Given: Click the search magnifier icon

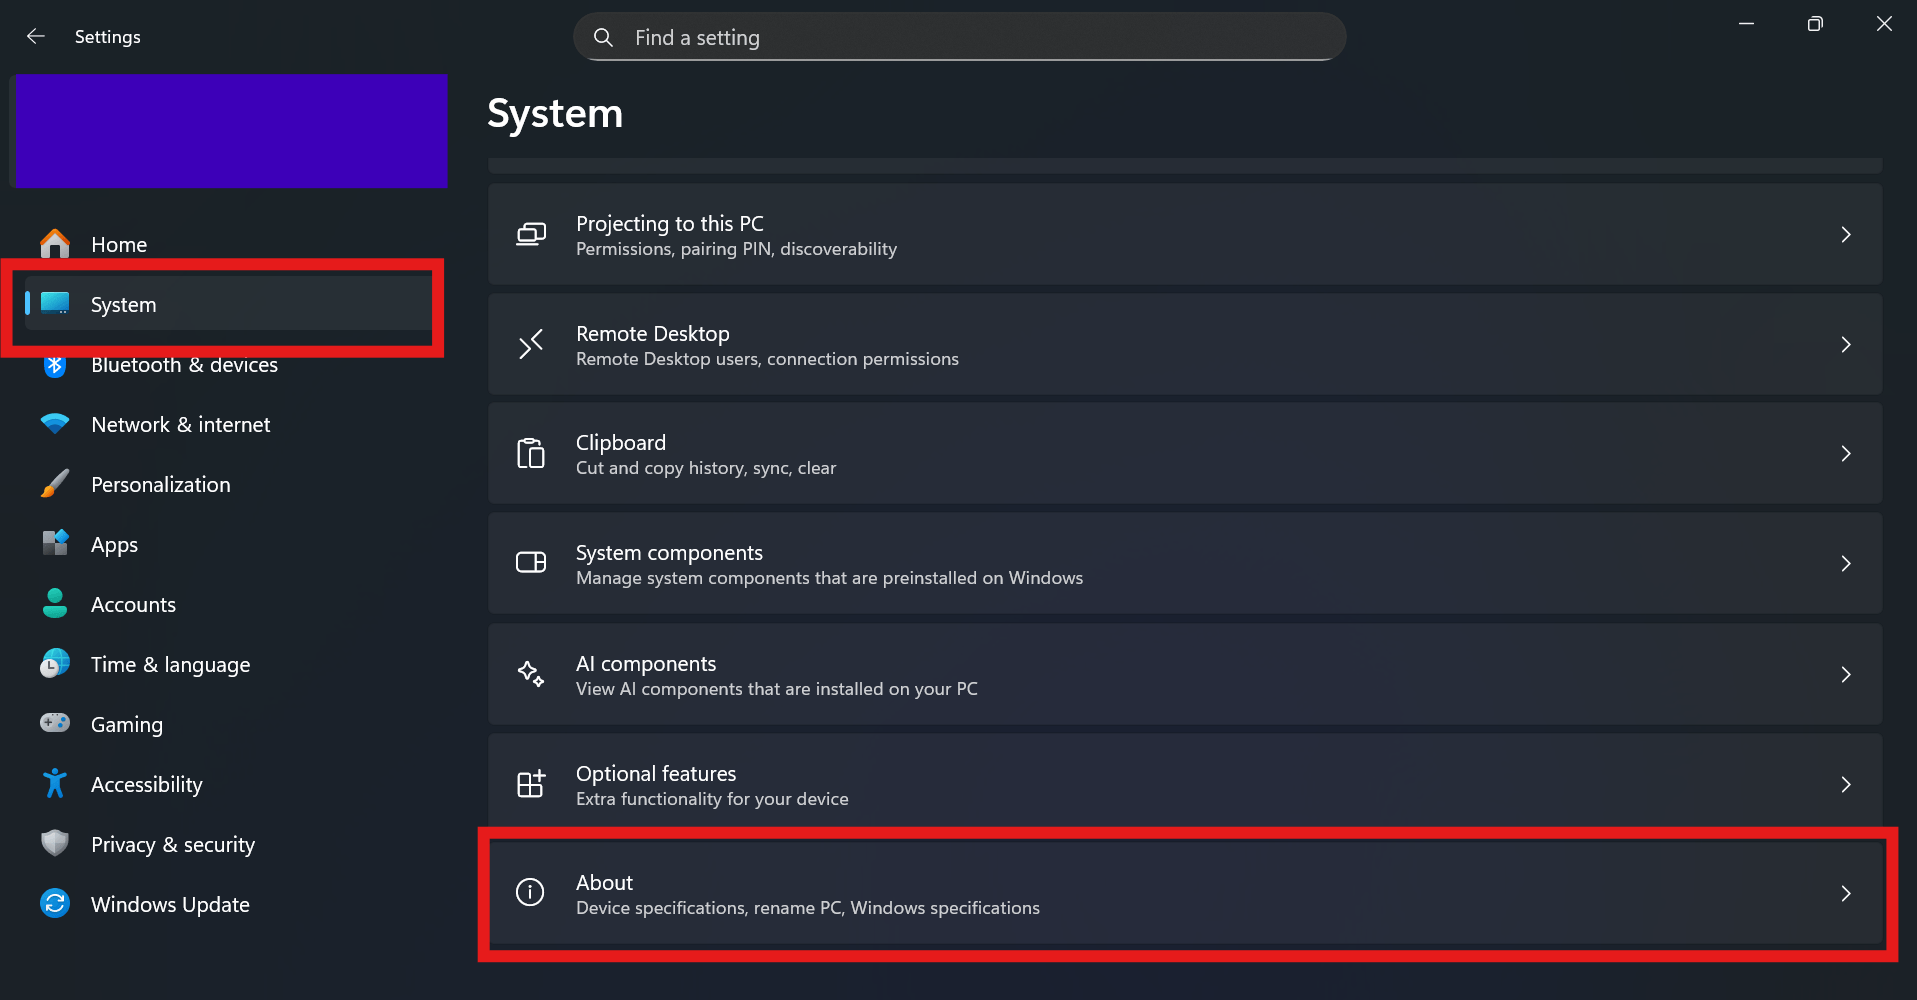Looking at the screenshot, I should tap(603, 38).
